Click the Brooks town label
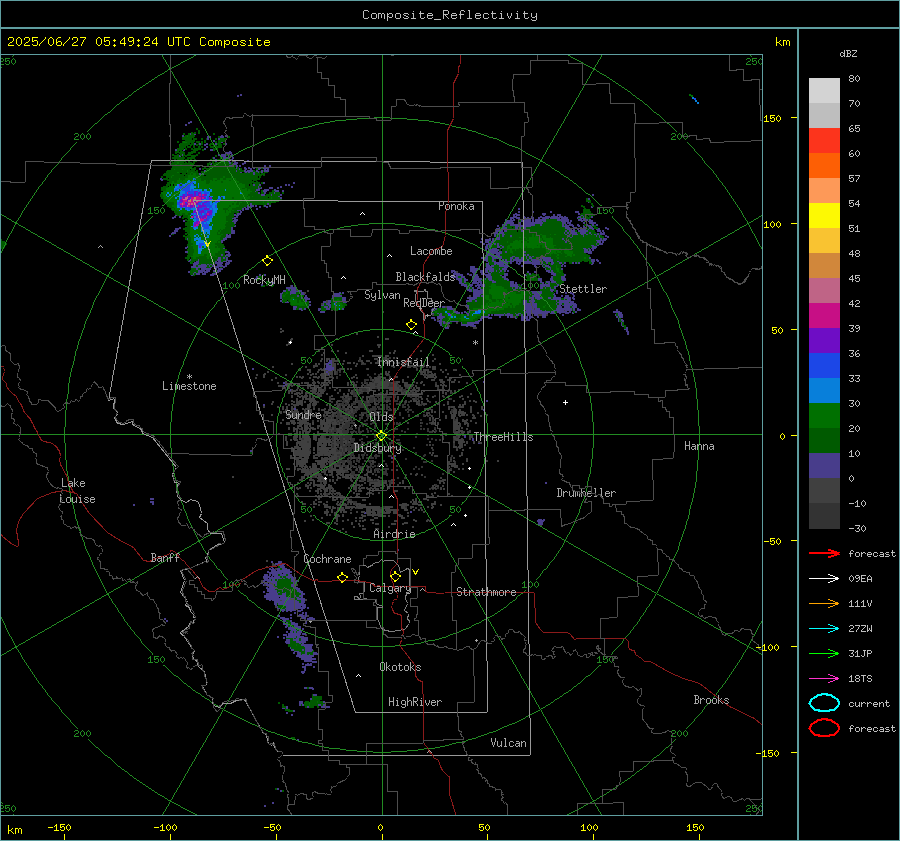This screenshot has height=841, width=900. click(x=711, y=700)
